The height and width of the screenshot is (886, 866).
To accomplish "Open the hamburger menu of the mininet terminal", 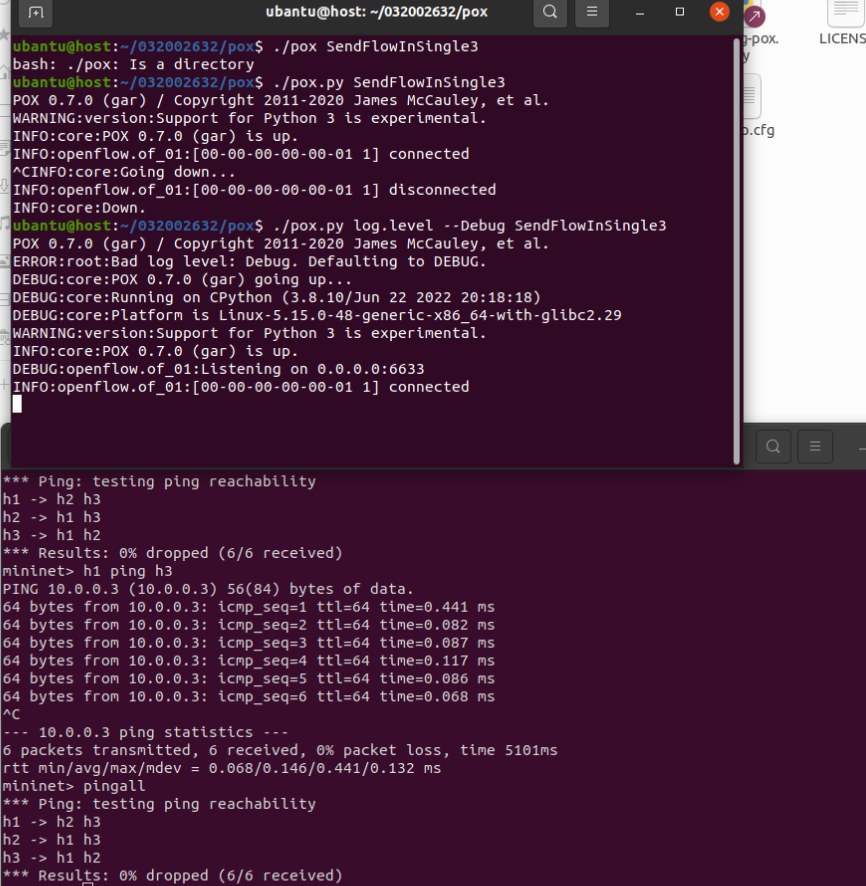I will [815, 446].
